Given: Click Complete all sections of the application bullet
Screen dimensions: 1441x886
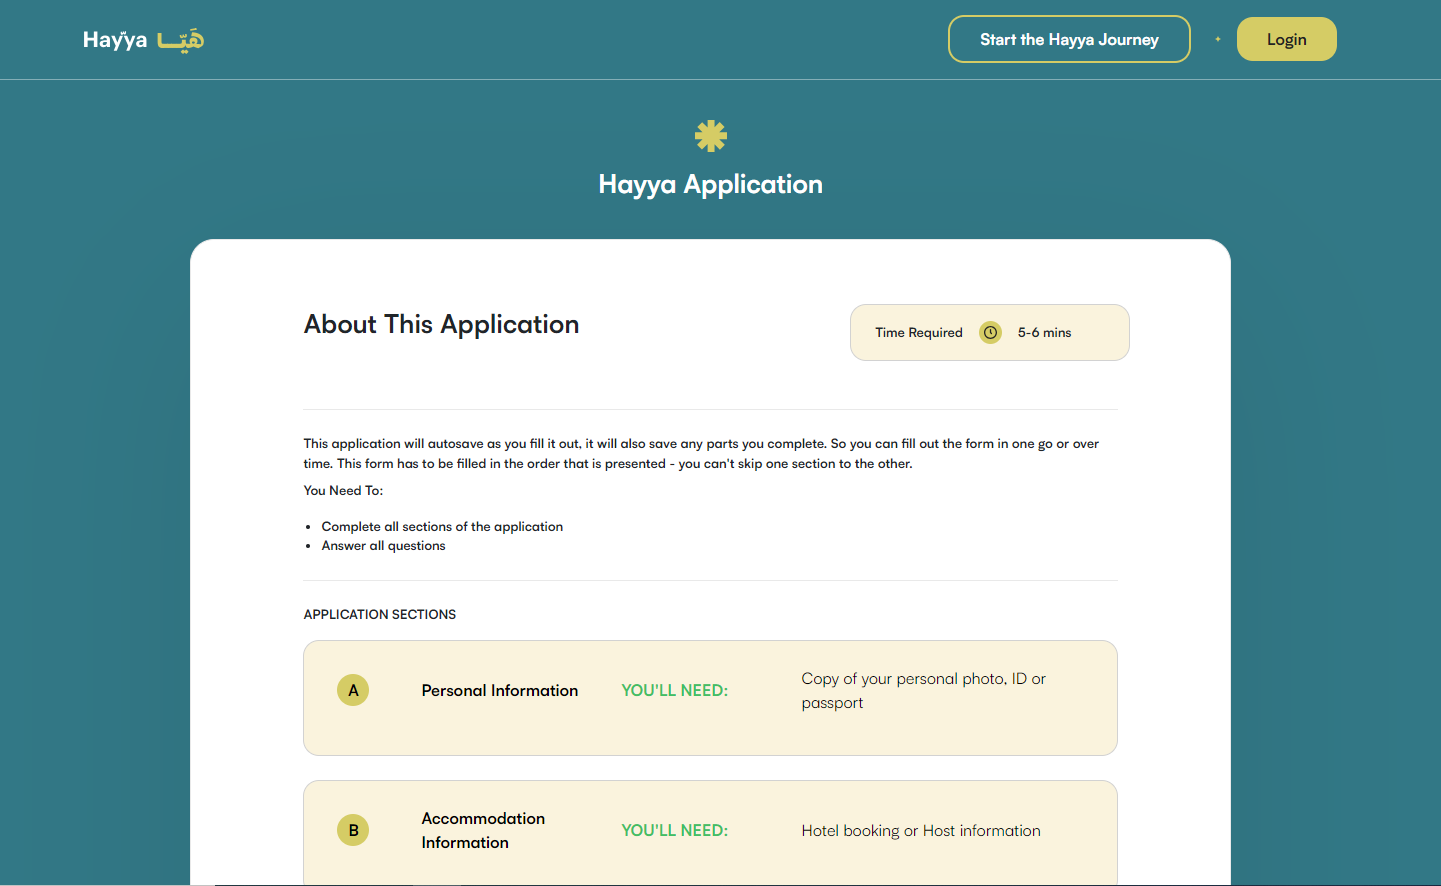Looking at the screenshot, I should [442, 526].
